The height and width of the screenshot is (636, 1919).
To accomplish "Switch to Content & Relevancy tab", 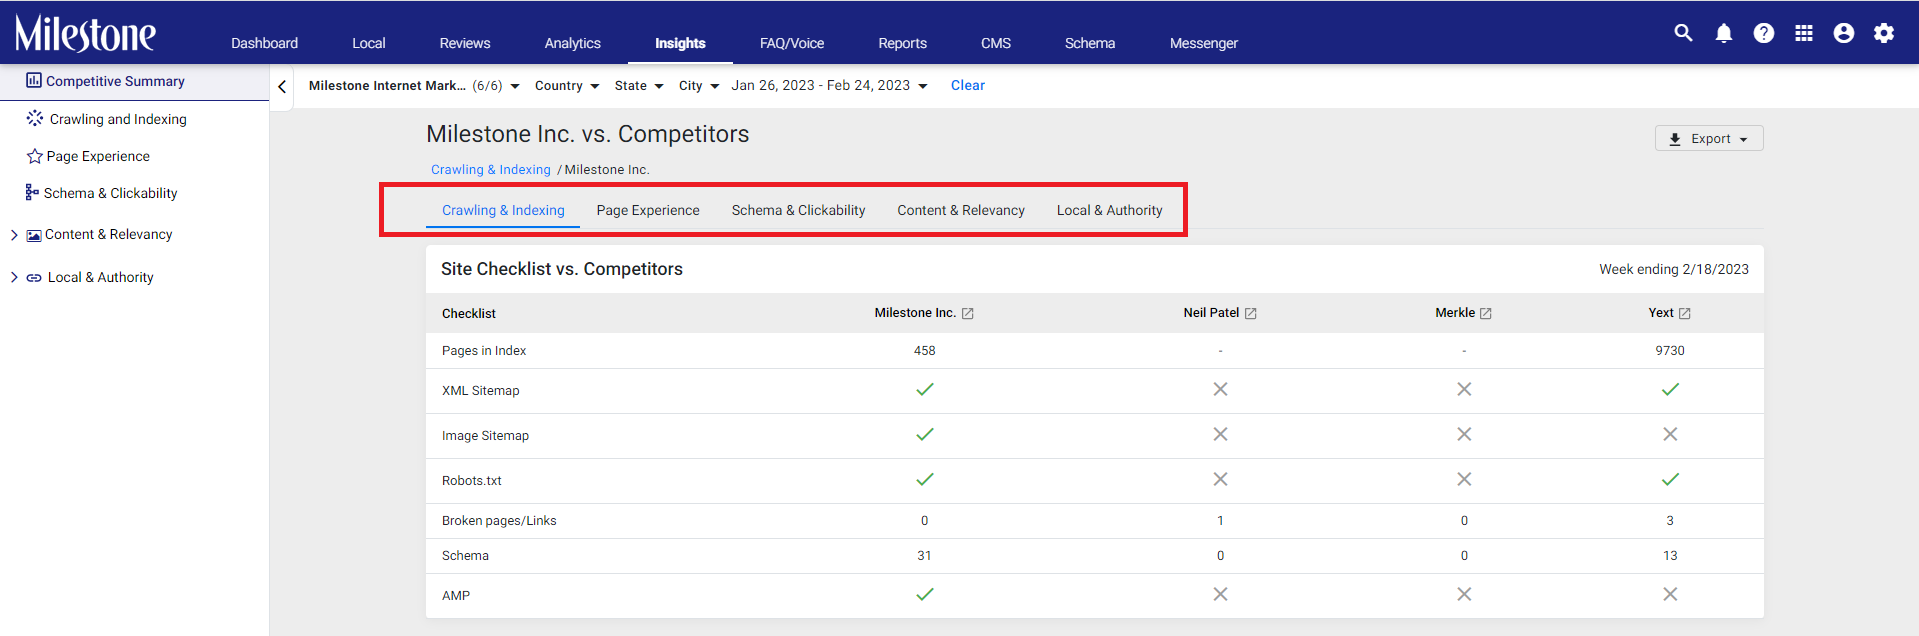I will tap(961, 210).
